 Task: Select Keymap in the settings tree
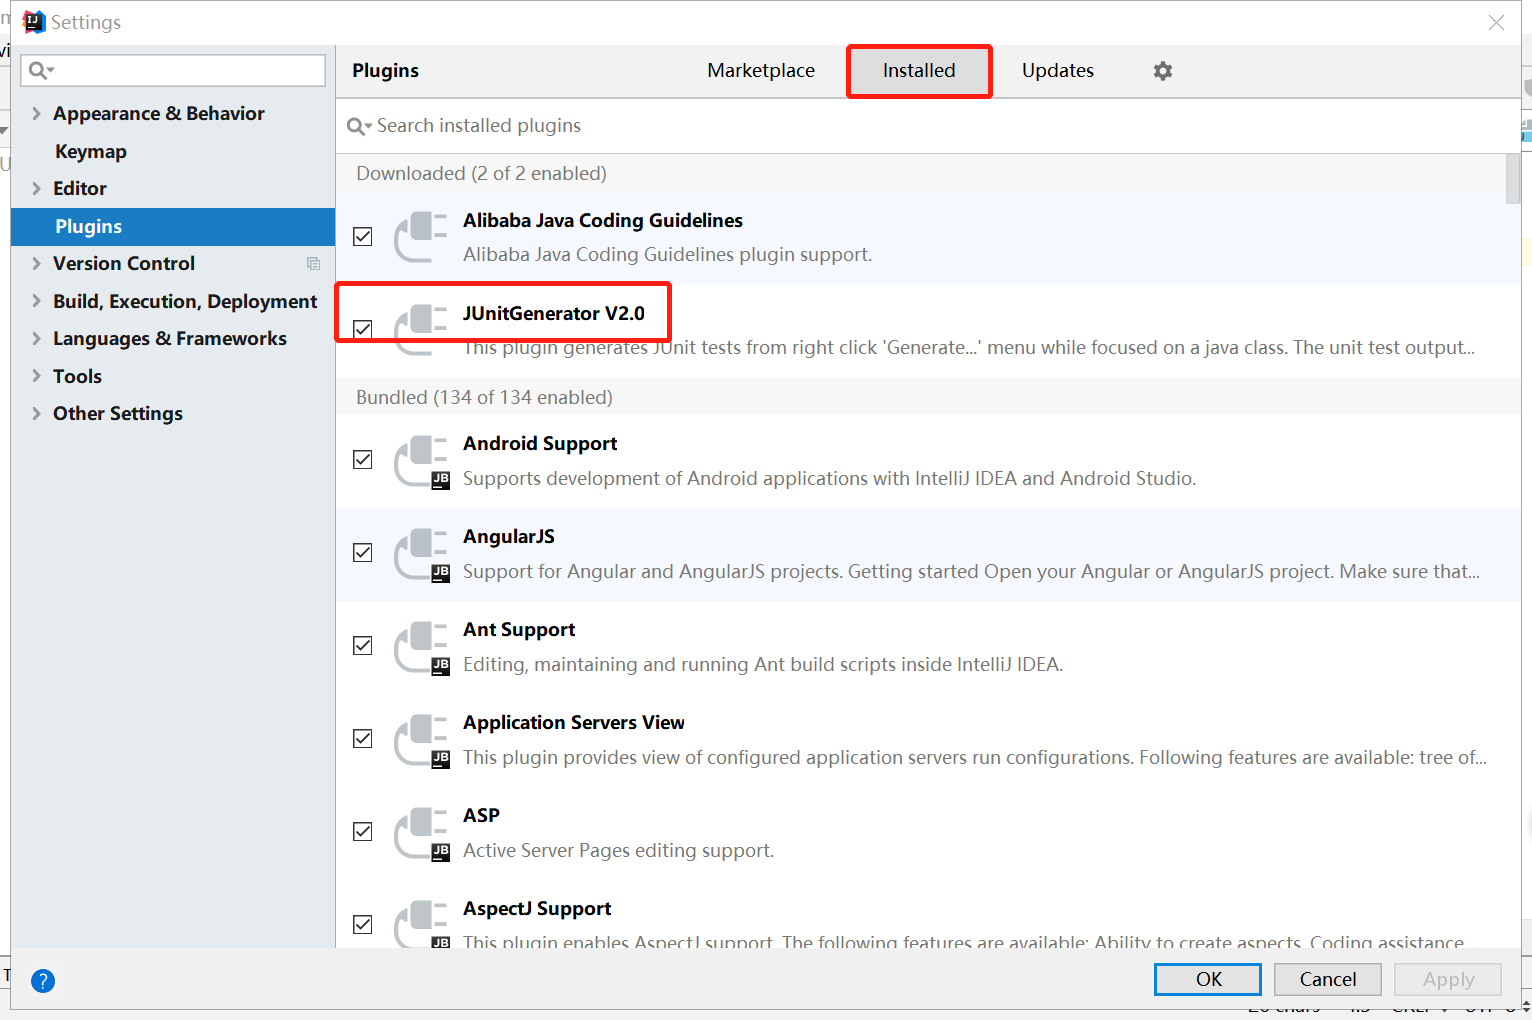[91, 152]
